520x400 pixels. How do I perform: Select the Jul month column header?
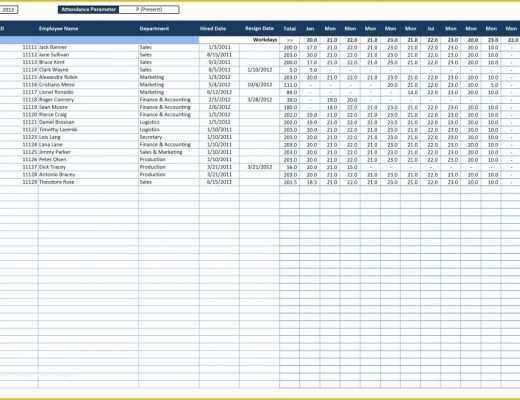[431, 29]
